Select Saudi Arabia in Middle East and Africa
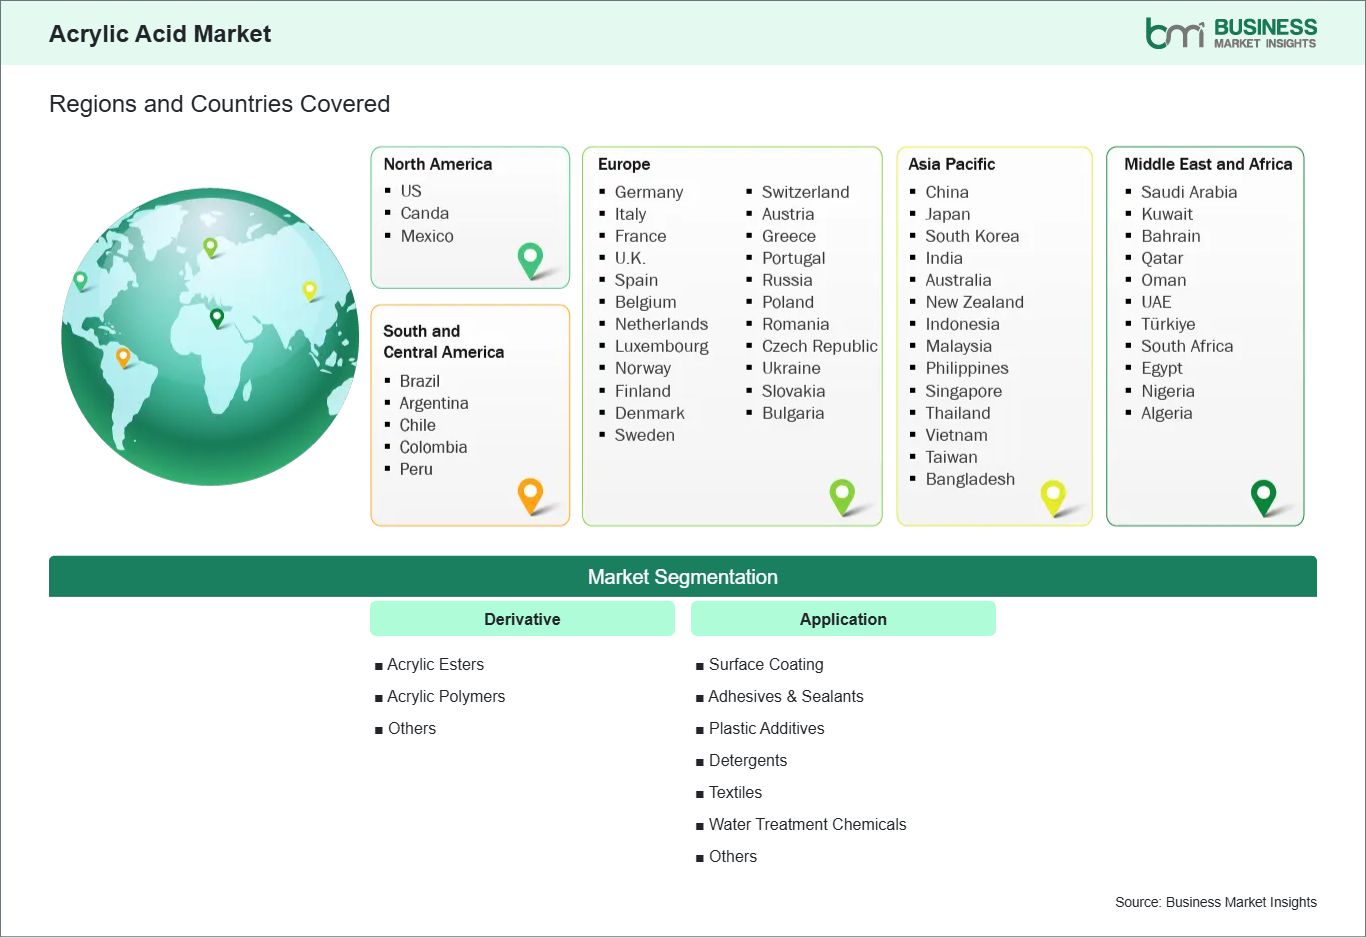Image resolution: width=1366 pixels, height=938 pixels. click(x=1189, y=192)
